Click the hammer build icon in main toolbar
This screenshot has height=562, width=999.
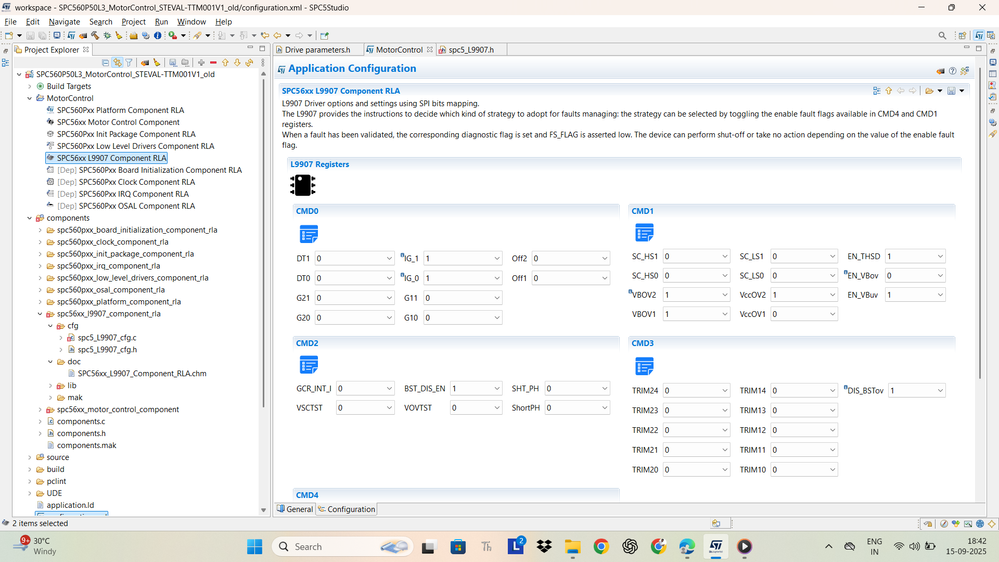[95, 36]
